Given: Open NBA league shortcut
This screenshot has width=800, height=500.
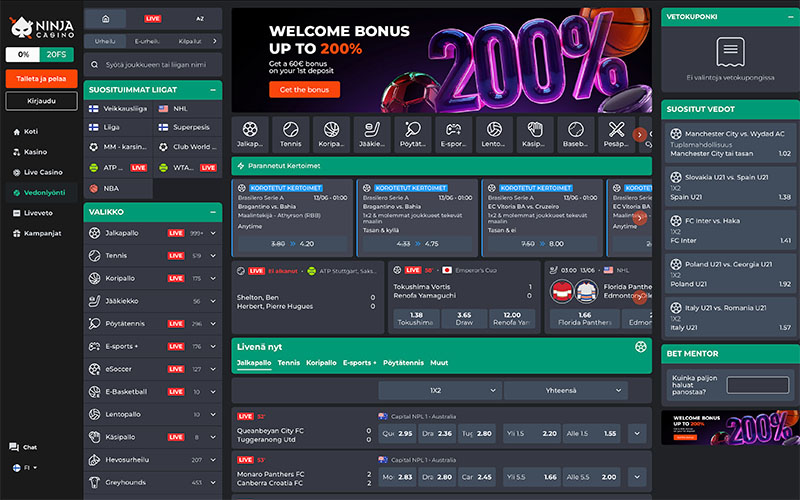Looking at the screenshot, I should tap(118, 188).
